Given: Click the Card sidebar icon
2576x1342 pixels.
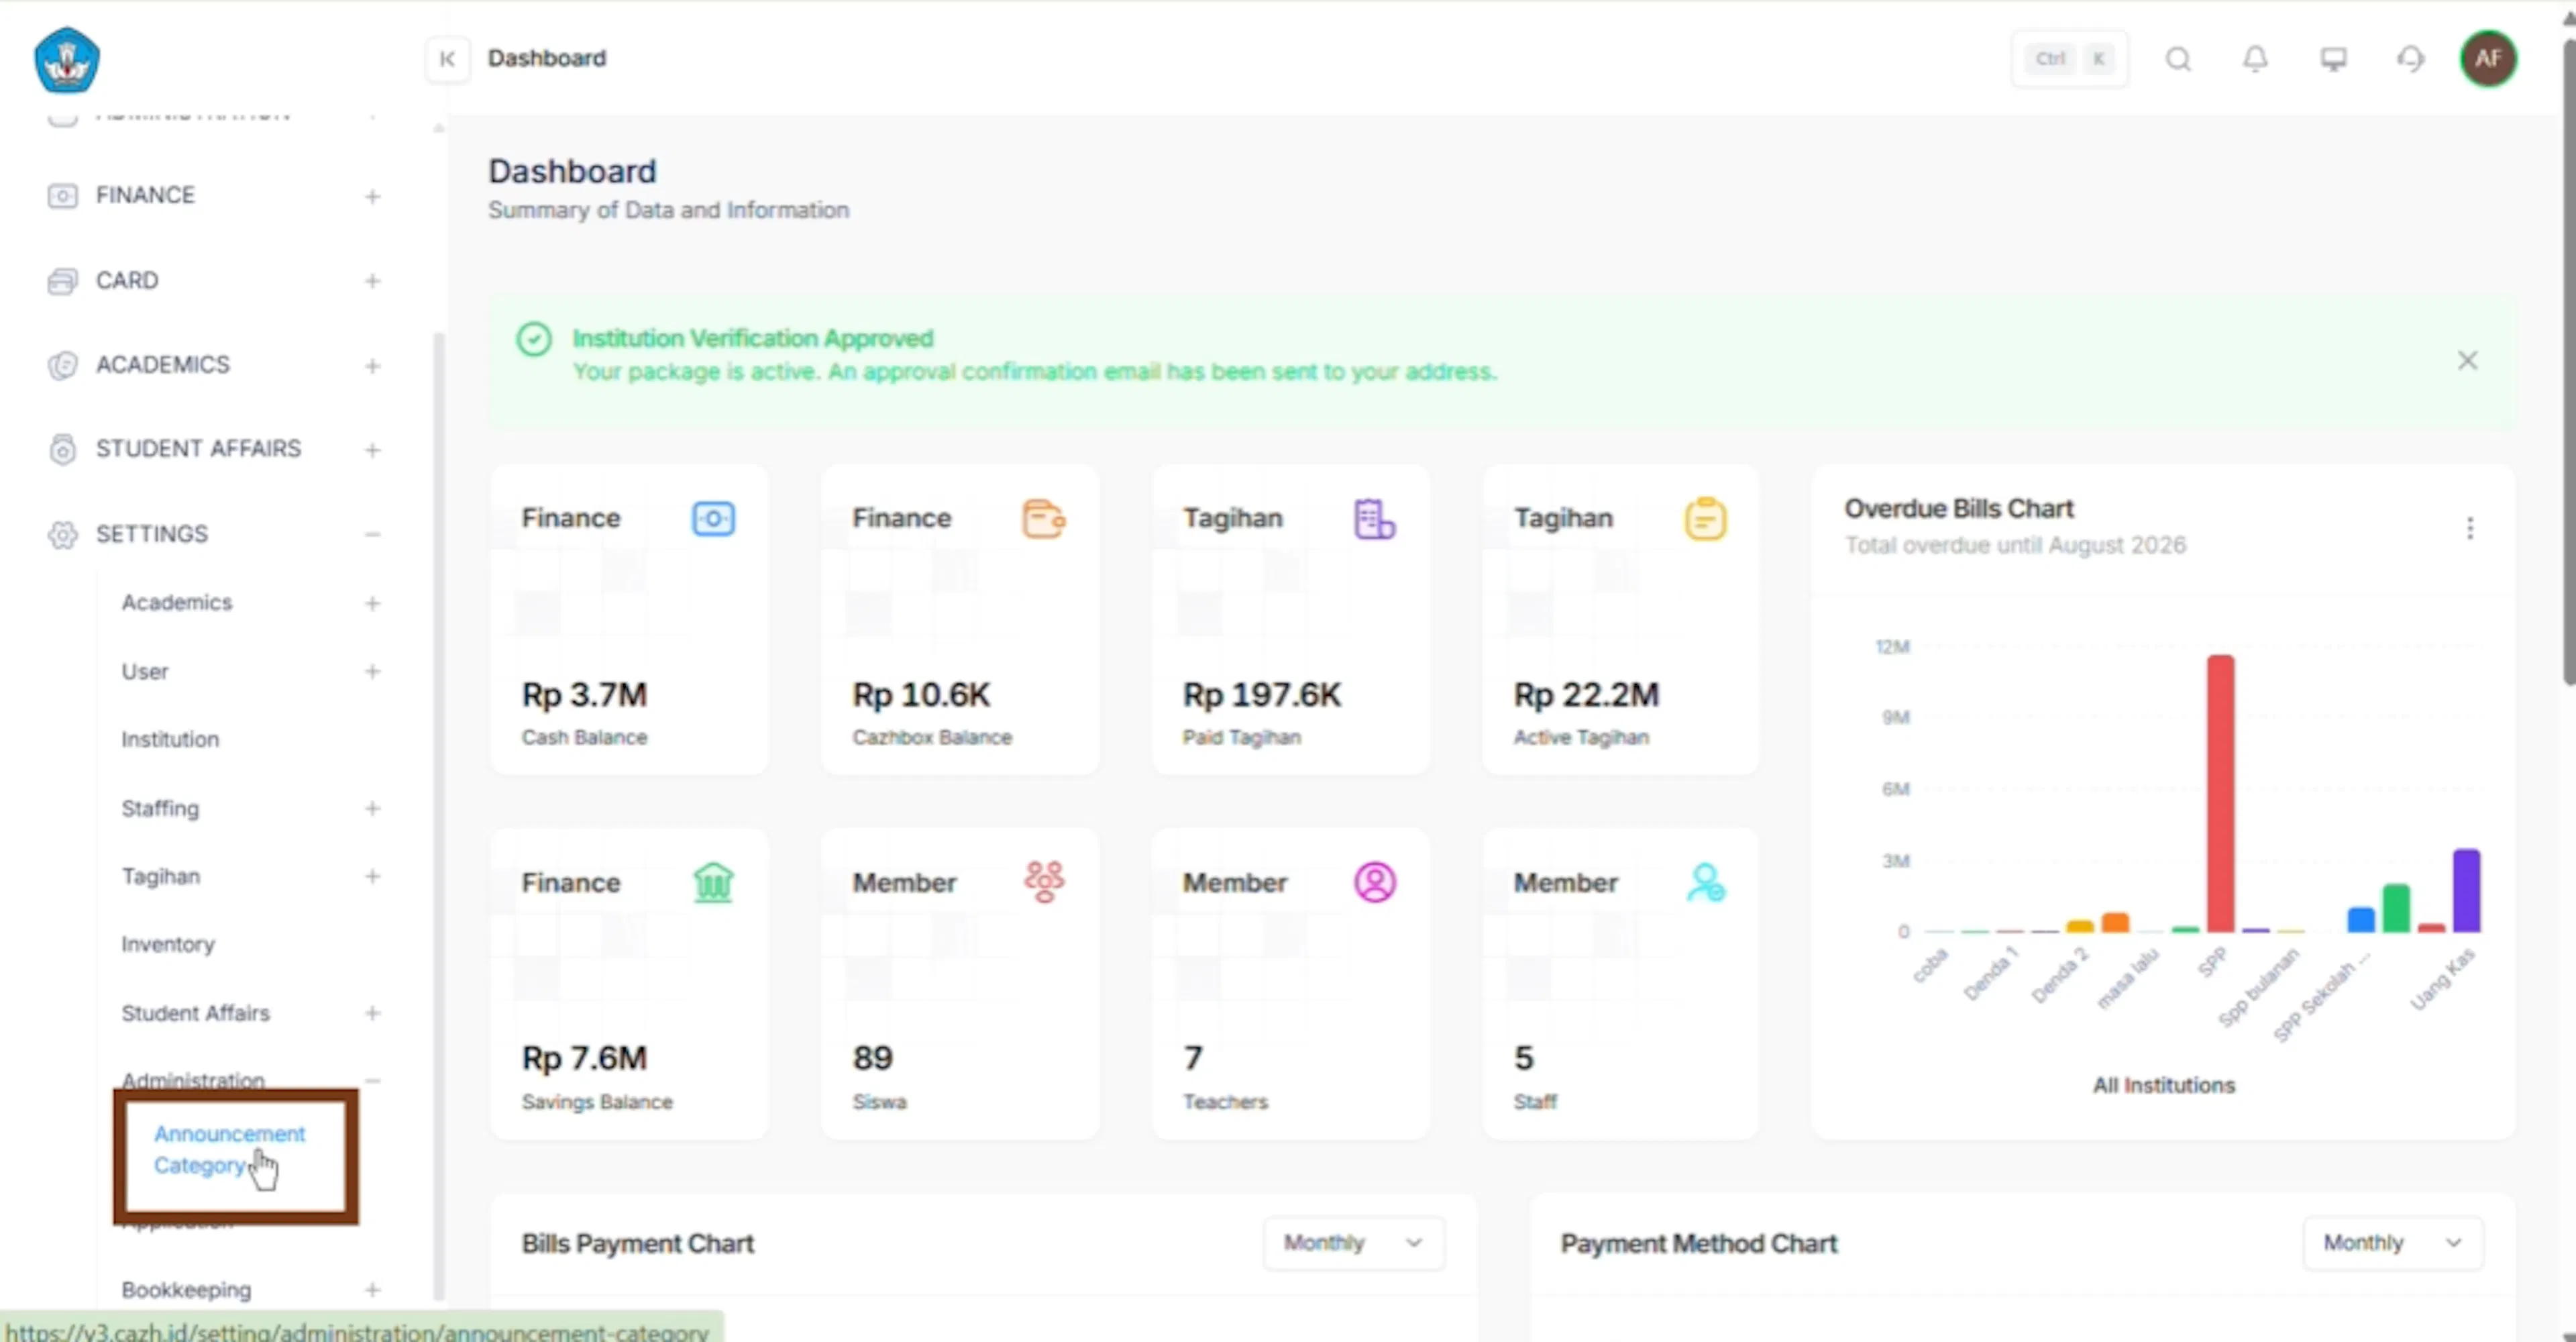Looking at the screenshot, I should [62, 281].
